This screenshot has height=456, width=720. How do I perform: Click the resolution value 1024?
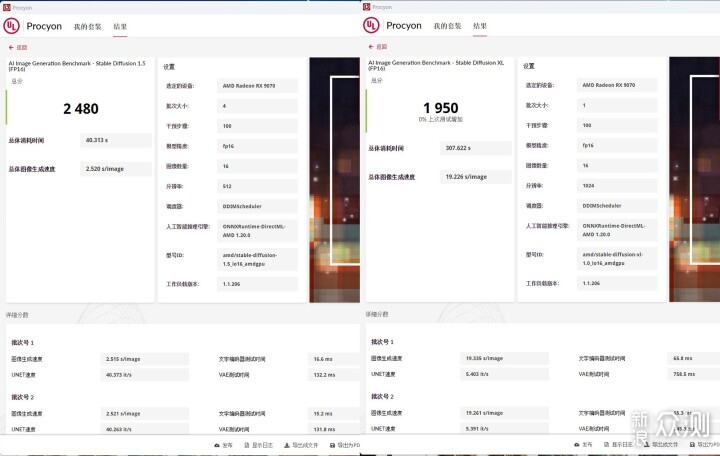[617, 186]
